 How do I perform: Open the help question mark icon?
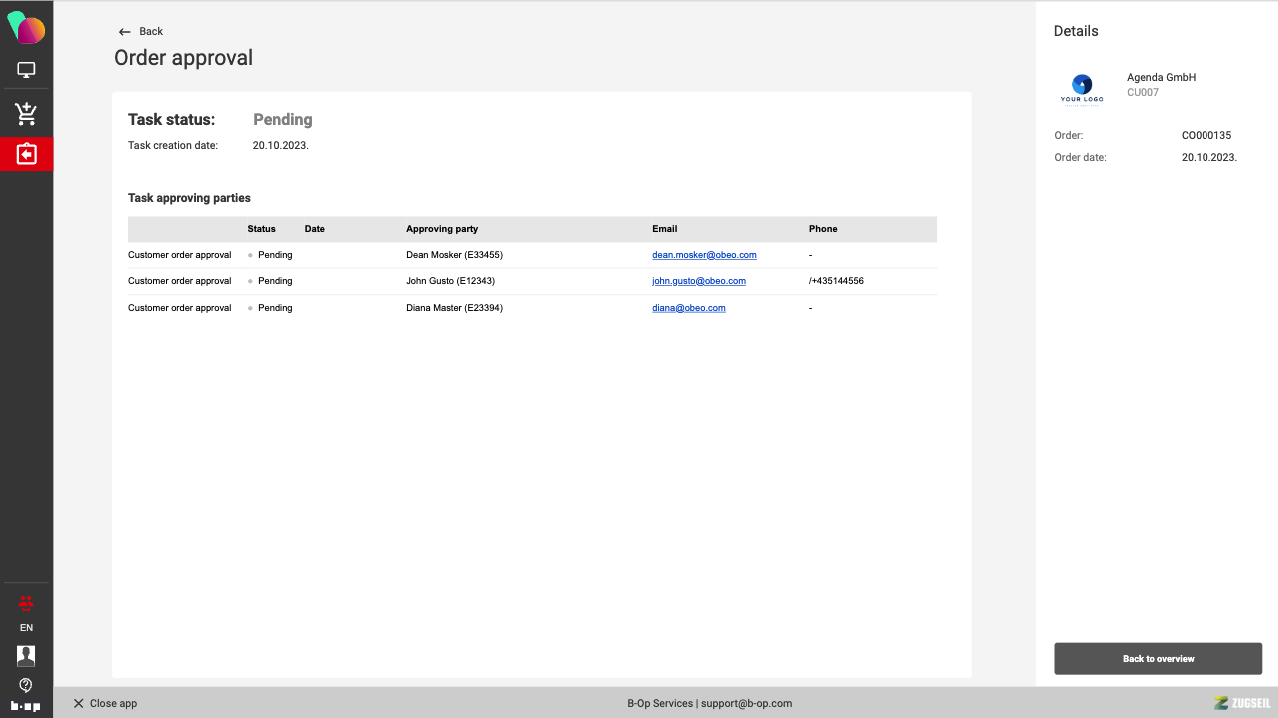tap(26, 685)
